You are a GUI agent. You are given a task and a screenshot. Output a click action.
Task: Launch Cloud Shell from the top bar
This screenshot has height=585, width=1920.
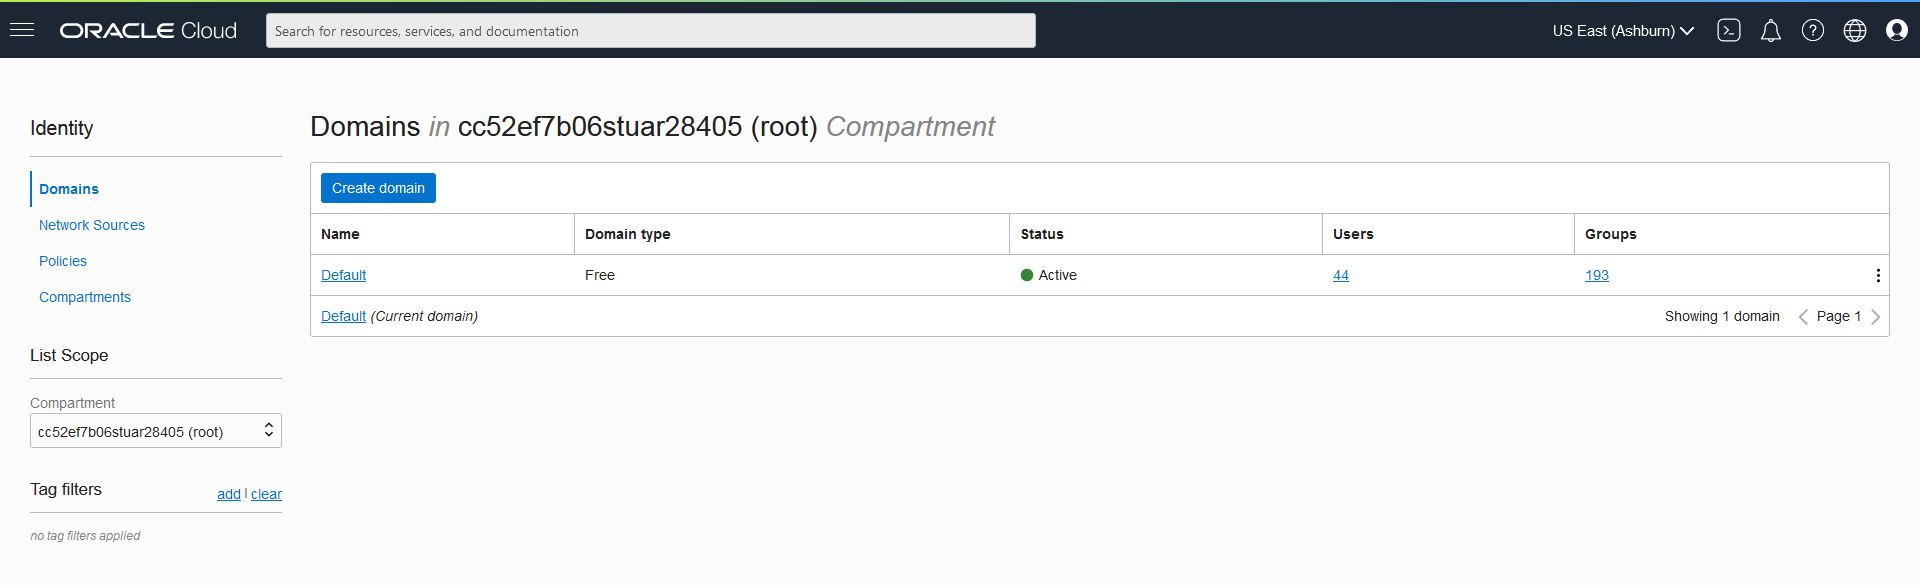(x=1729, y=30)
